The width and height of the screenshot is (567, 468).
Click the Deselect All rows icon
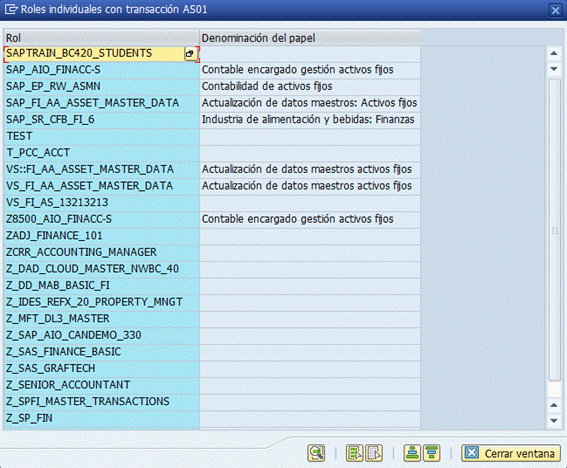[374, 453]
